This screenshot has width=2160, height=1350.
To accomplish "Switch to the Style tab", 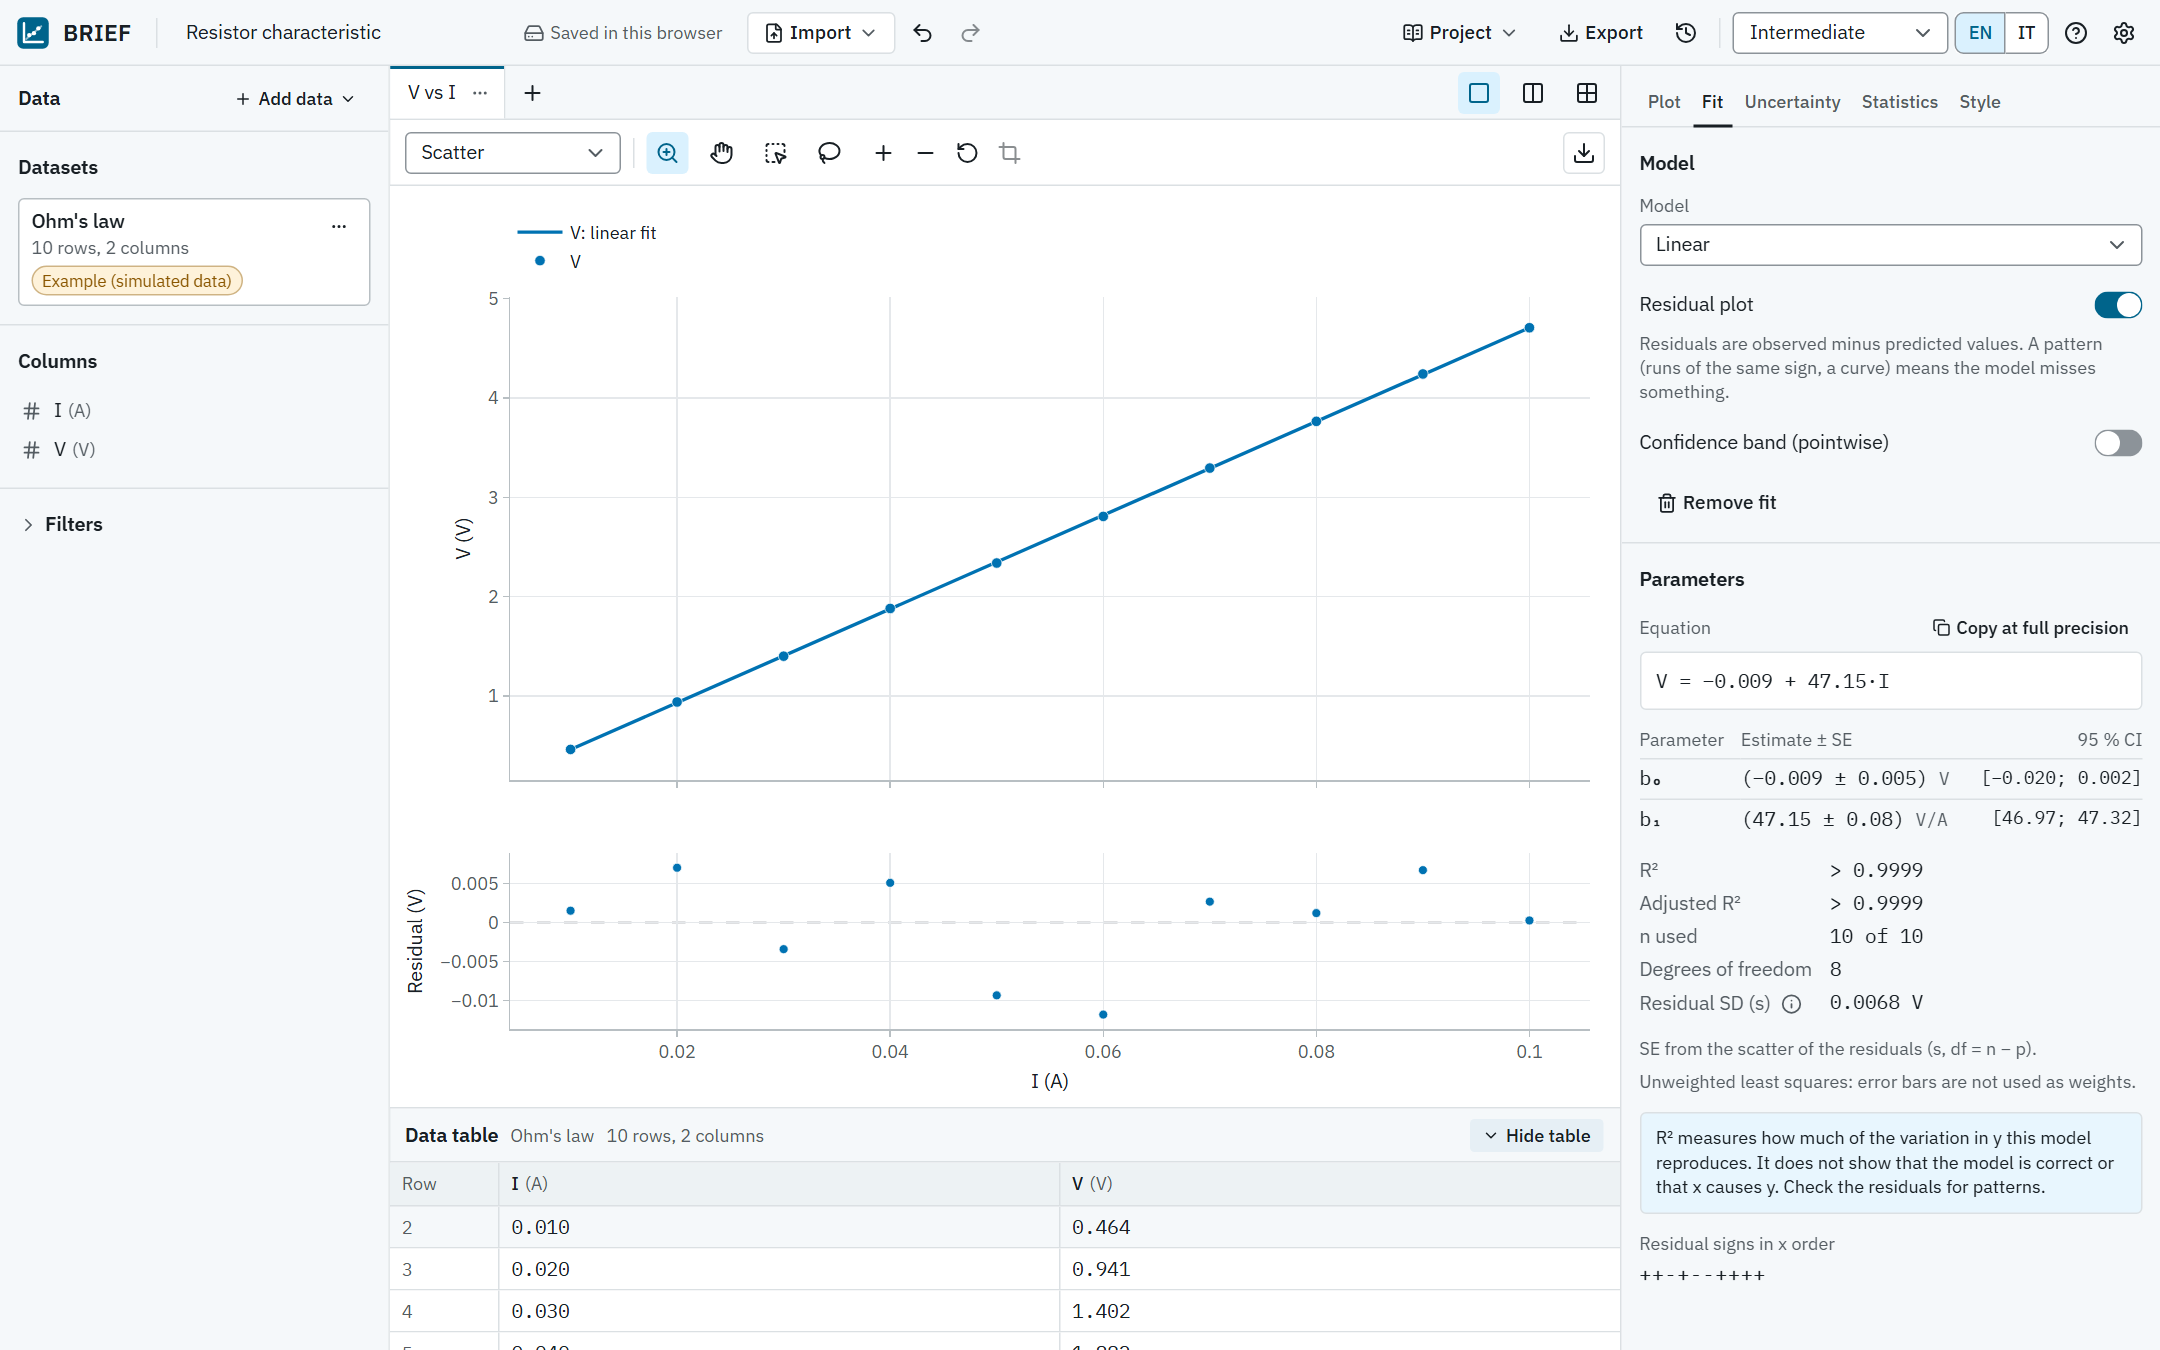I will pos(1979,102).
